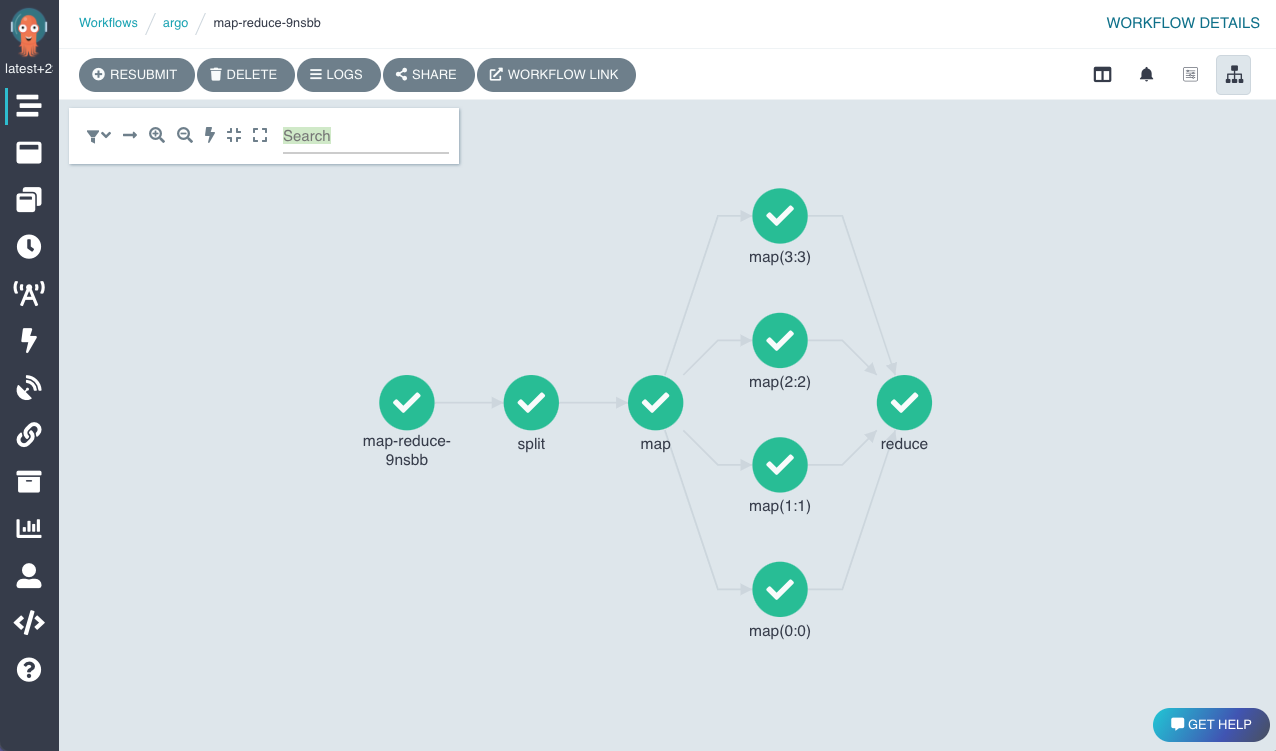Open the Reports chart icon in sidebar

[29, 528]
